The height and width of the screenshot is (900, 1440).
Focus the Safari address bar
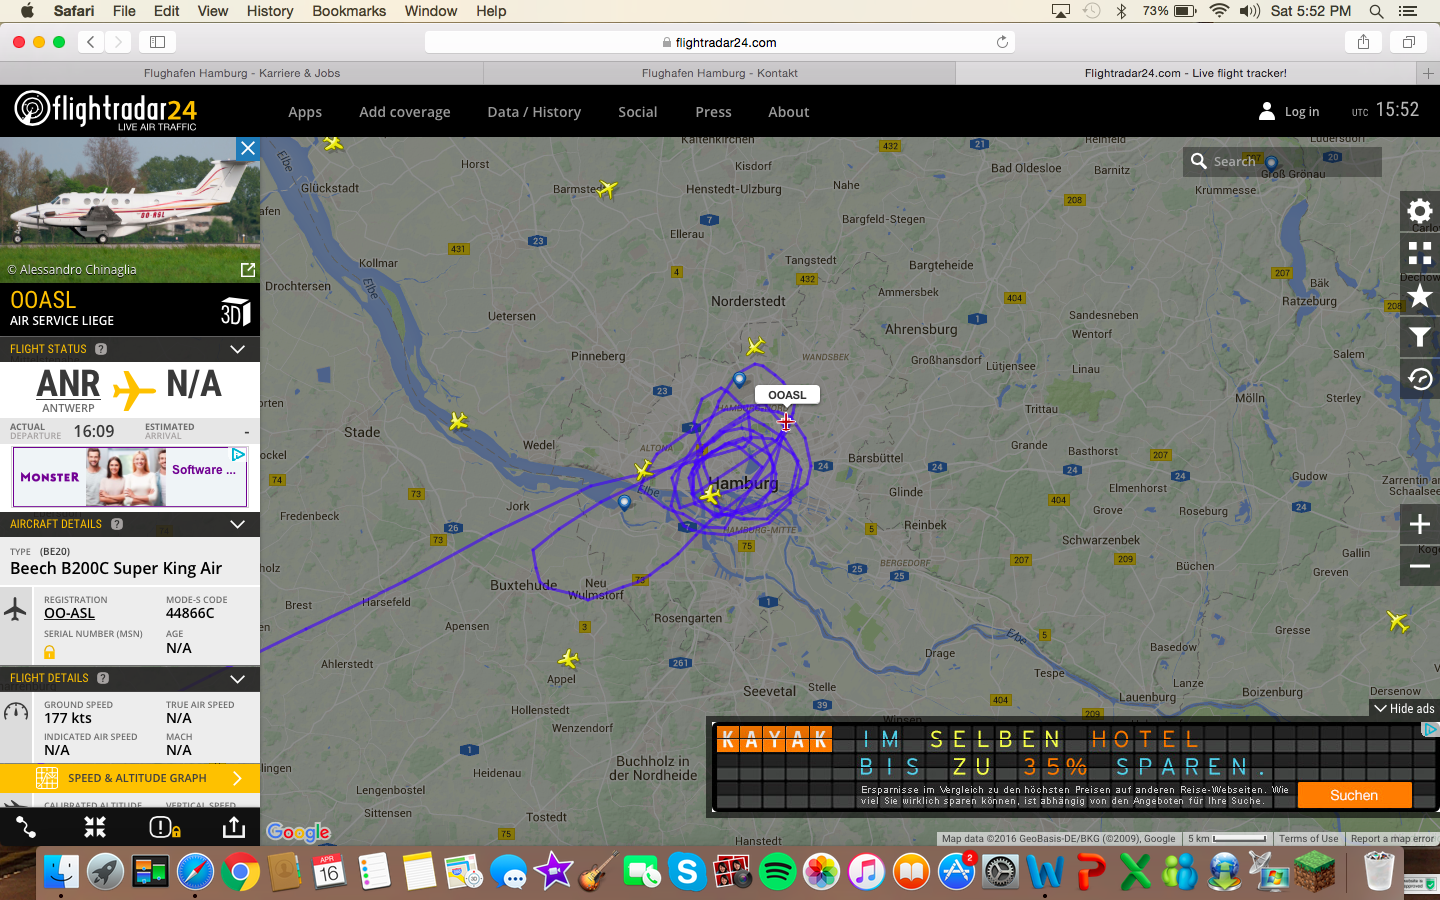pyautogui.click(x=720, y=42)
